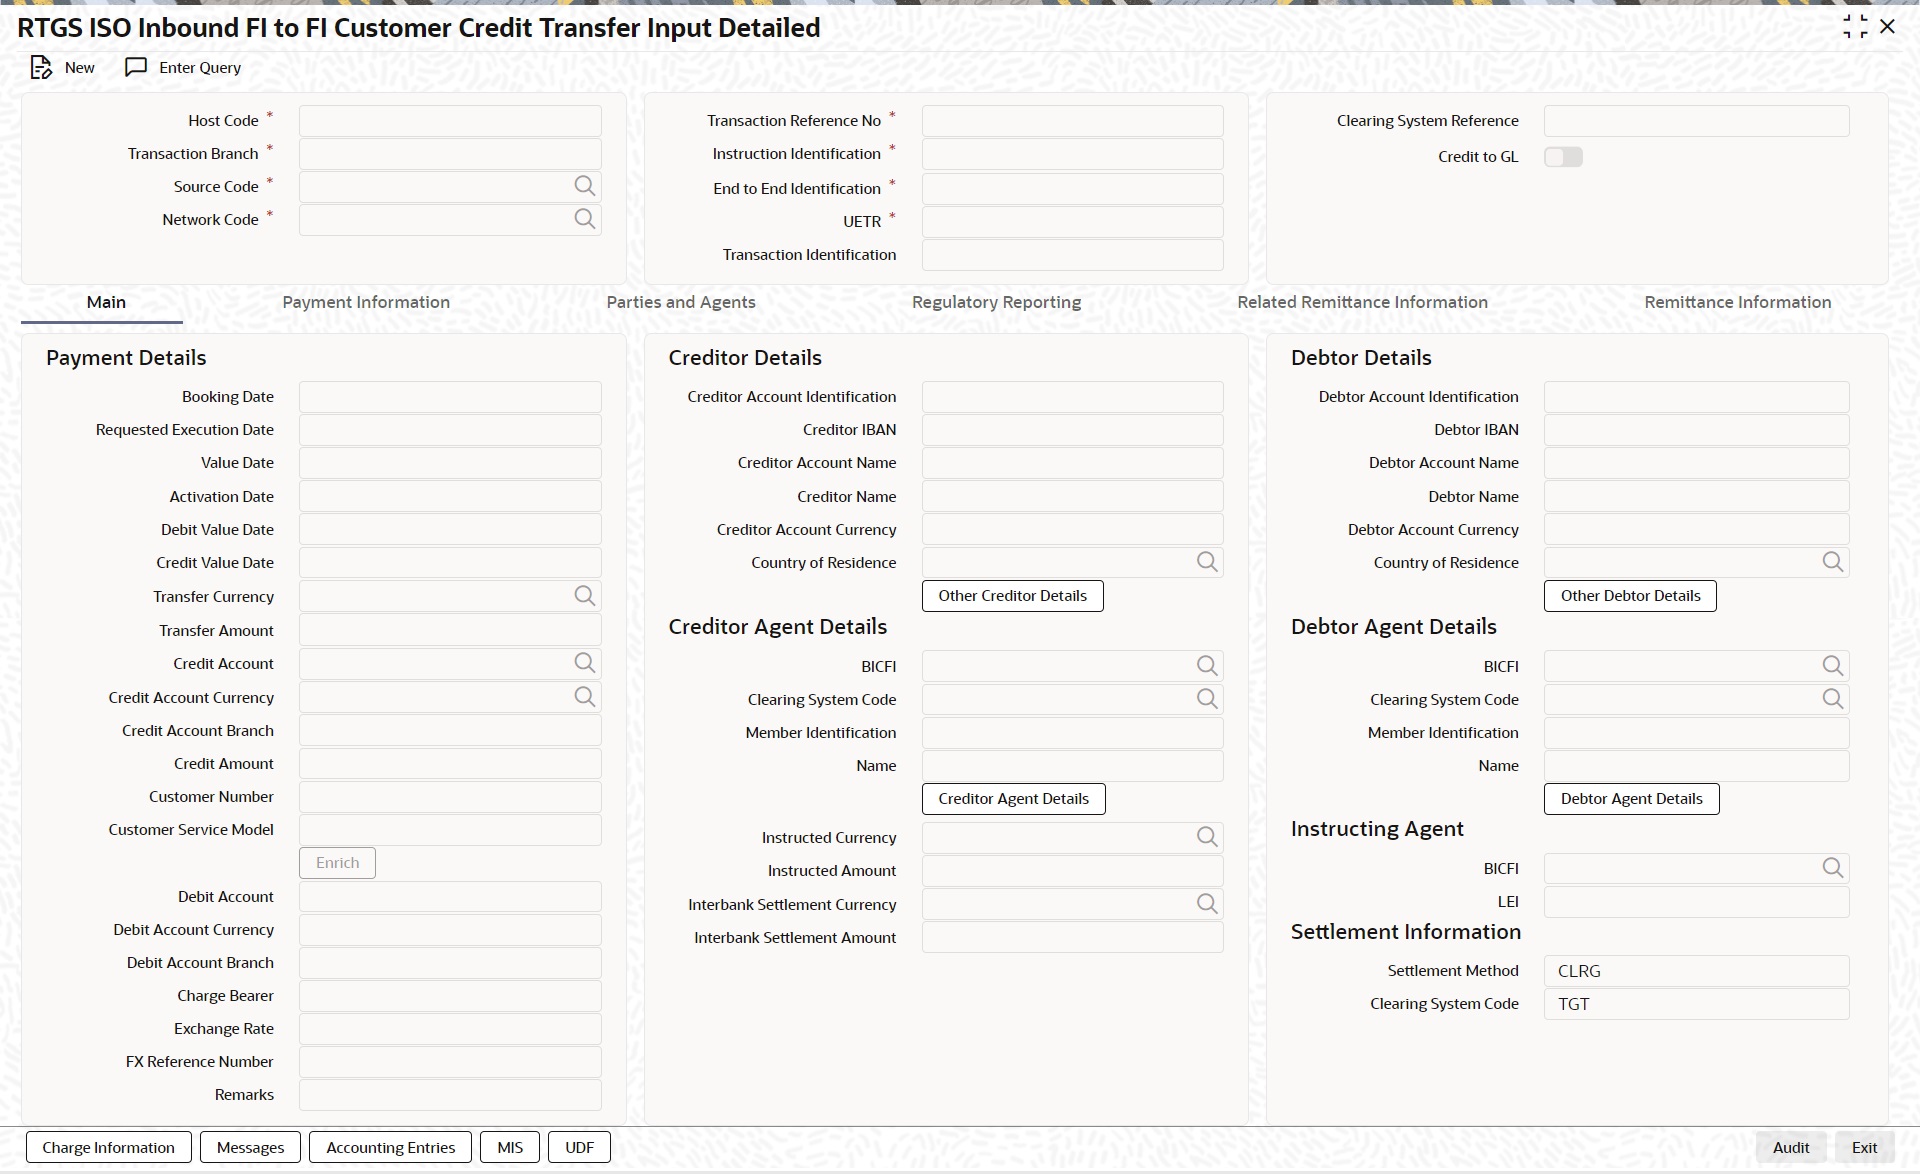The image size is (1920, 1174).
Task: Search Clearing System Code in Debtor Agent Details
Action: [x=1832, y=699]
